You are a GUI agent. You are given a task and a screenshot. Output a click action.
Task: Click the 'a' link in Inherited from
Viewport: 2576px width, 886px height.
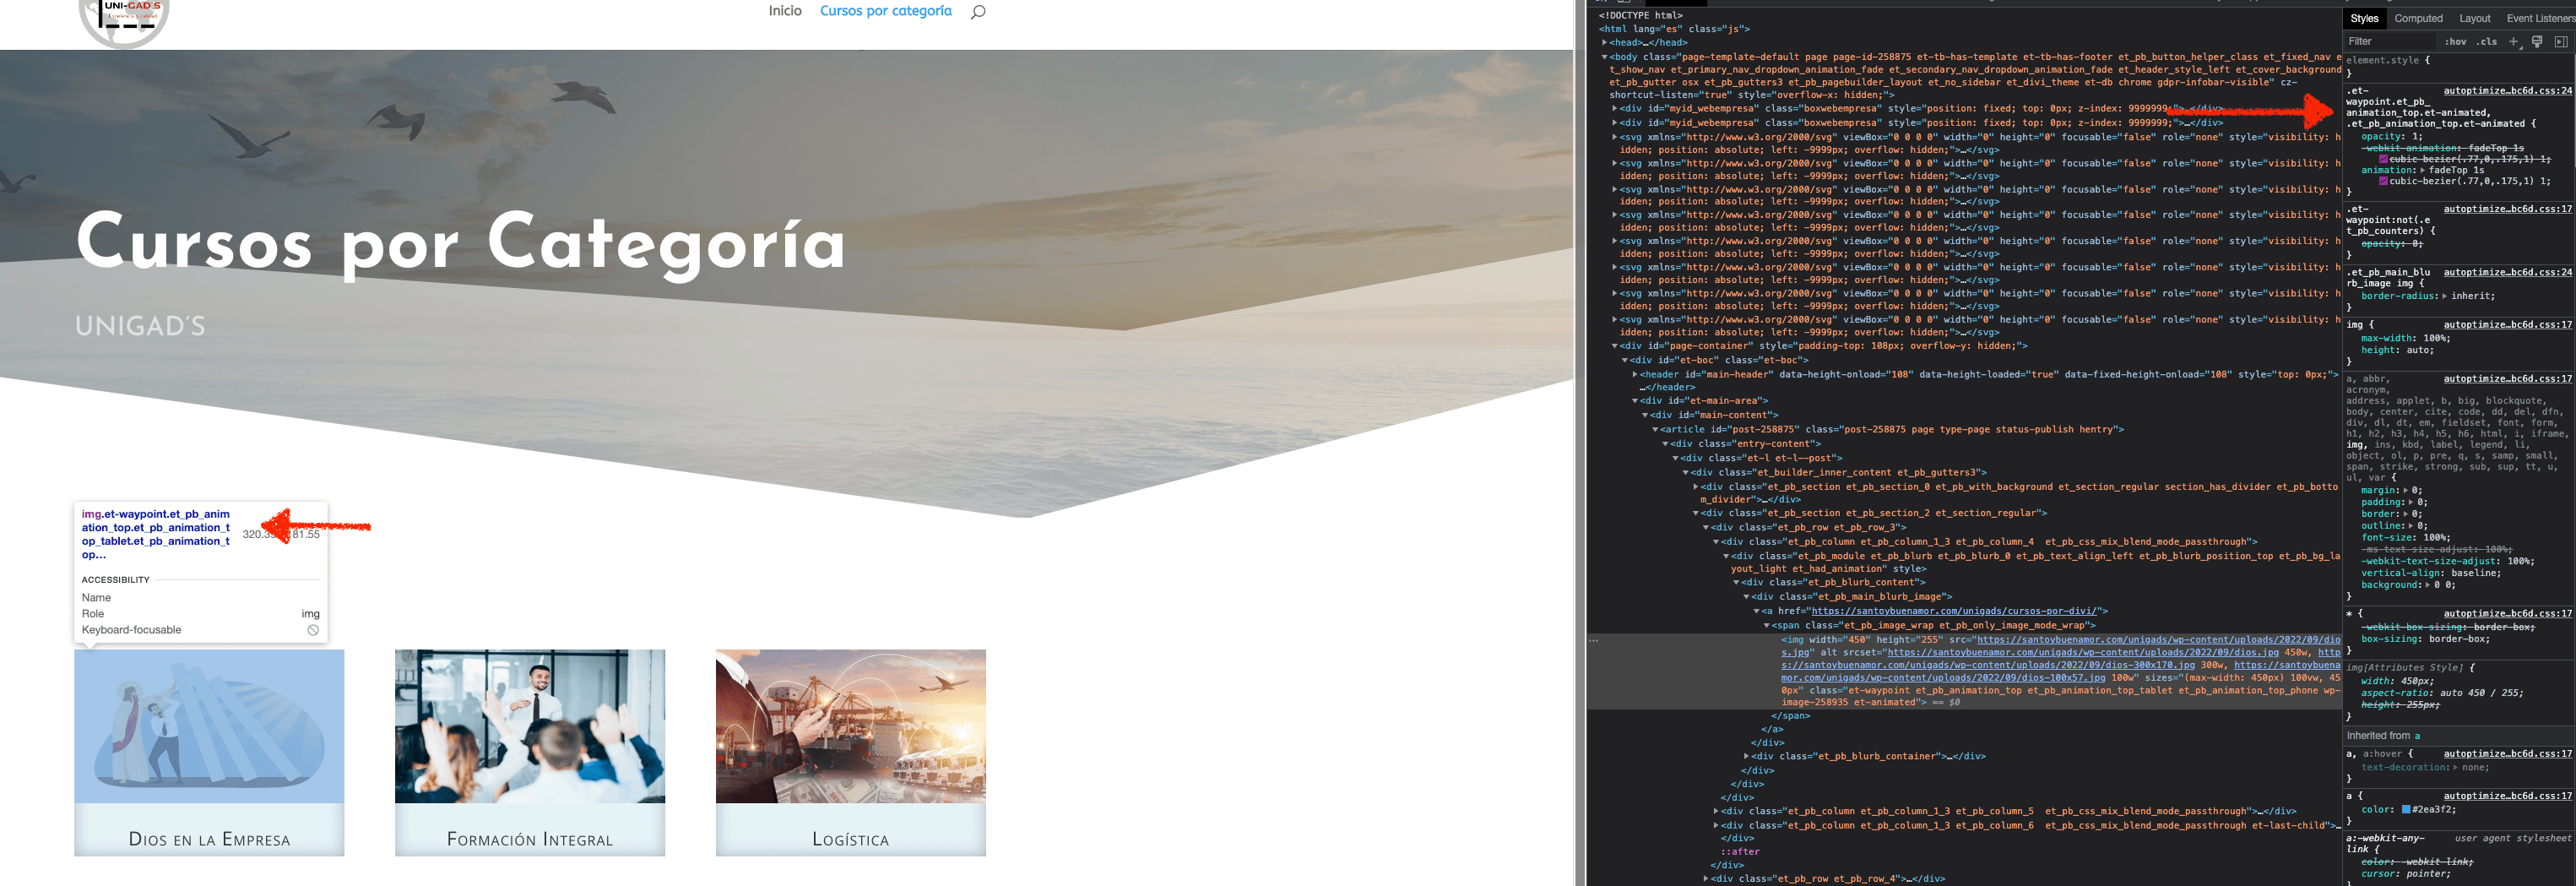click(2418, 736)
